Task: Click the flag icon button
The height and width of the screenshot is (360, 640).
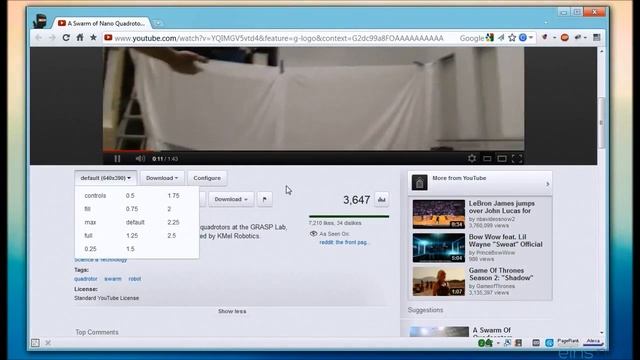Action: tap(264, 199)
